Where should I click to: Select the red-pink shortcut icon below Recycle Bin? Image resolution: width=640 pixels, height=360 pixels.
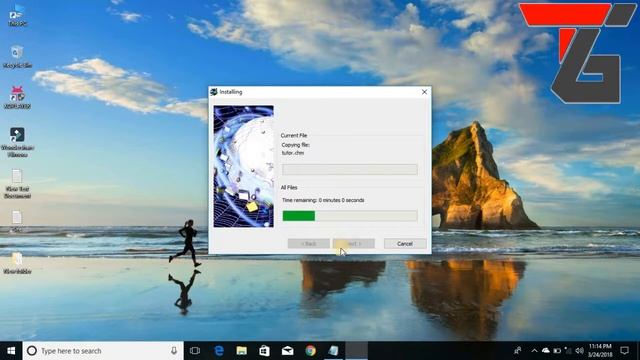[x=17, y=98]
